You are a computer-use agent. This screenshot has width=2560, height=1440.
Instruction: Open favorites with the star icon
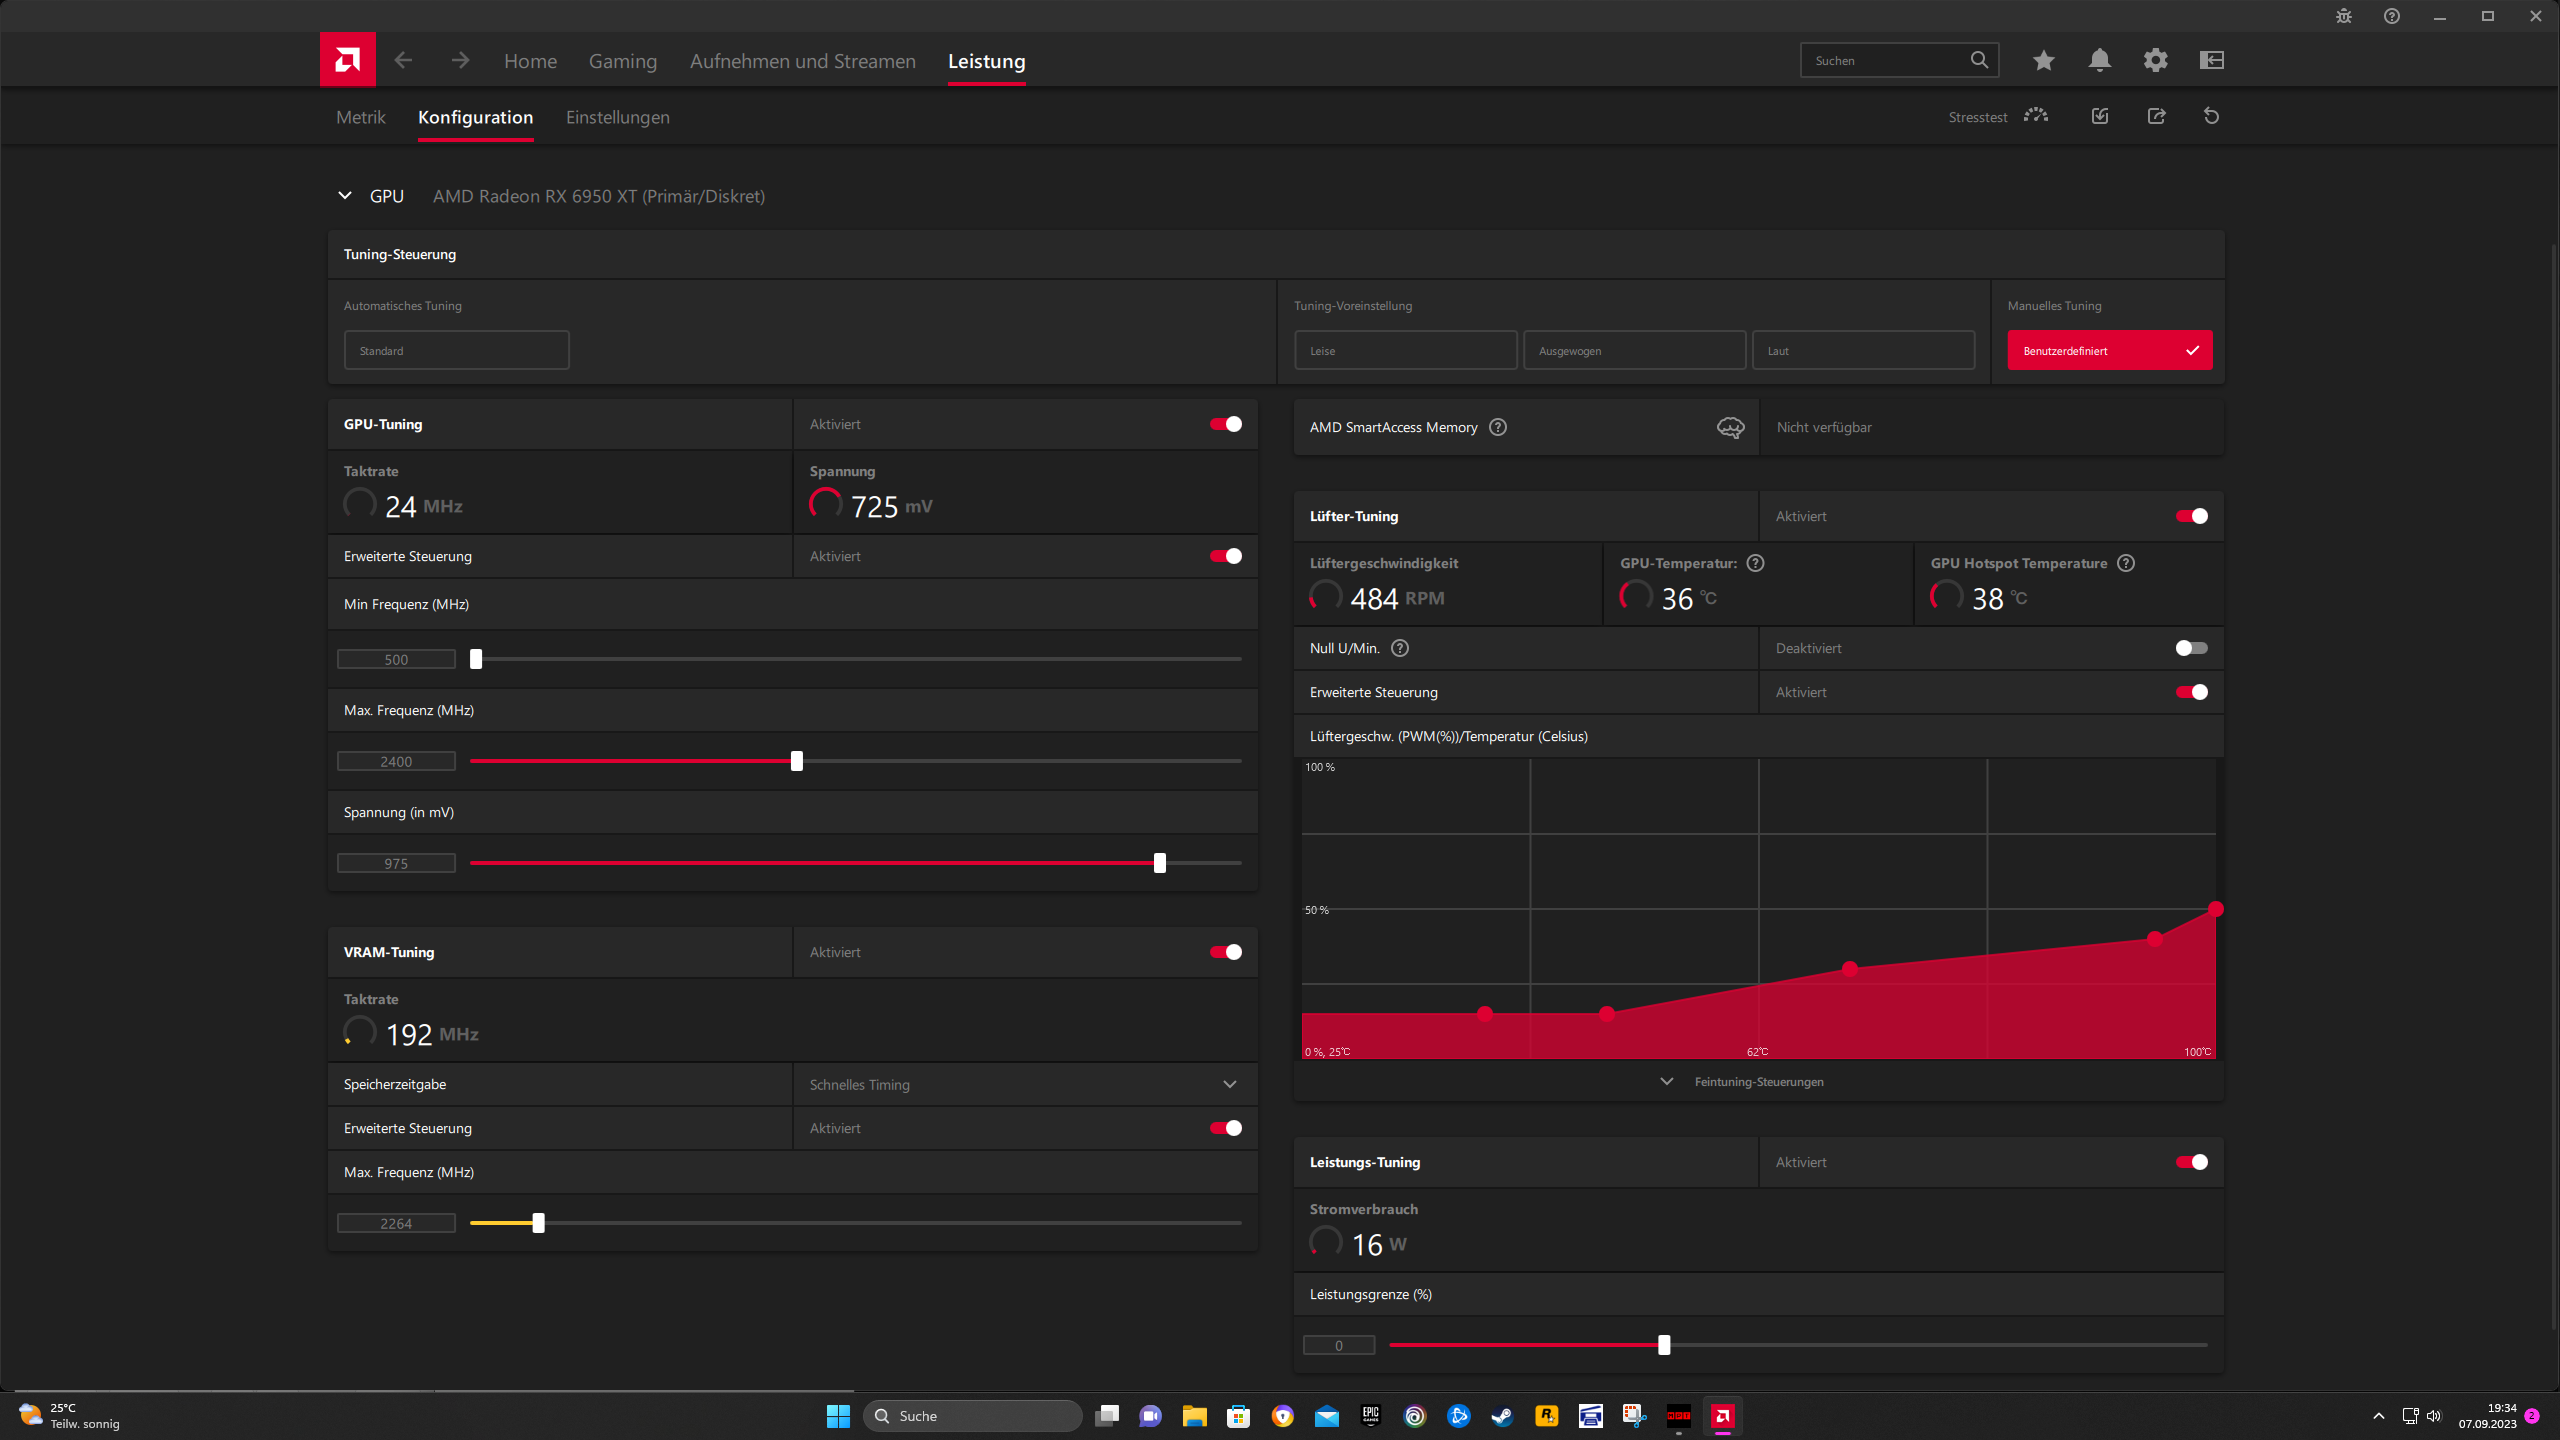2043,60
